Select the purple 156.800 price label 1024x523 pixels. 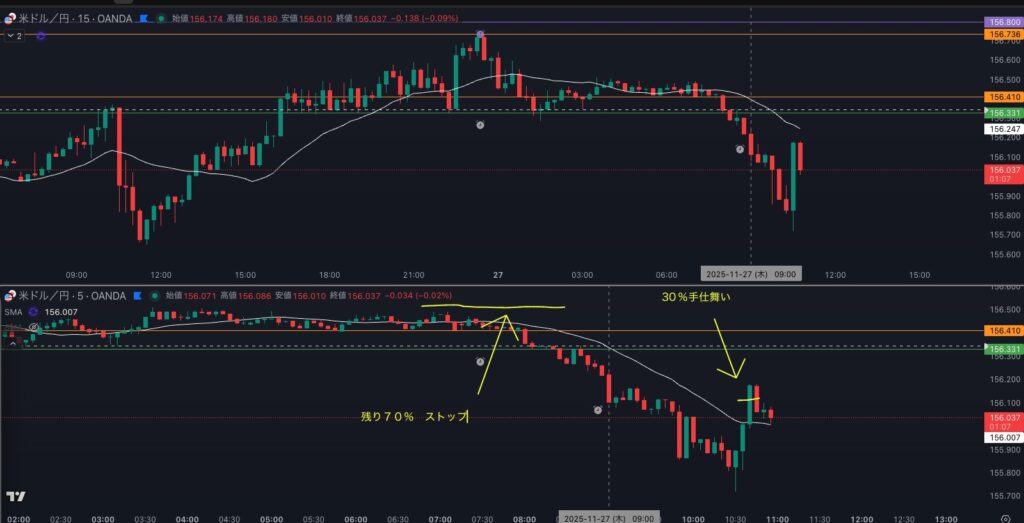coord(1003,22)
